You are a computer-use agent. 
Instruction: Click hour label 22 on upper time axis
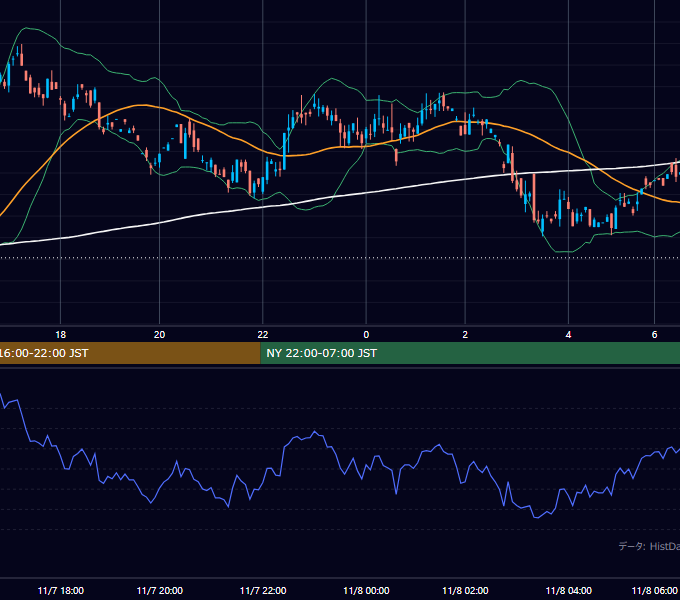pyautogui.click(x=263, y=335)
